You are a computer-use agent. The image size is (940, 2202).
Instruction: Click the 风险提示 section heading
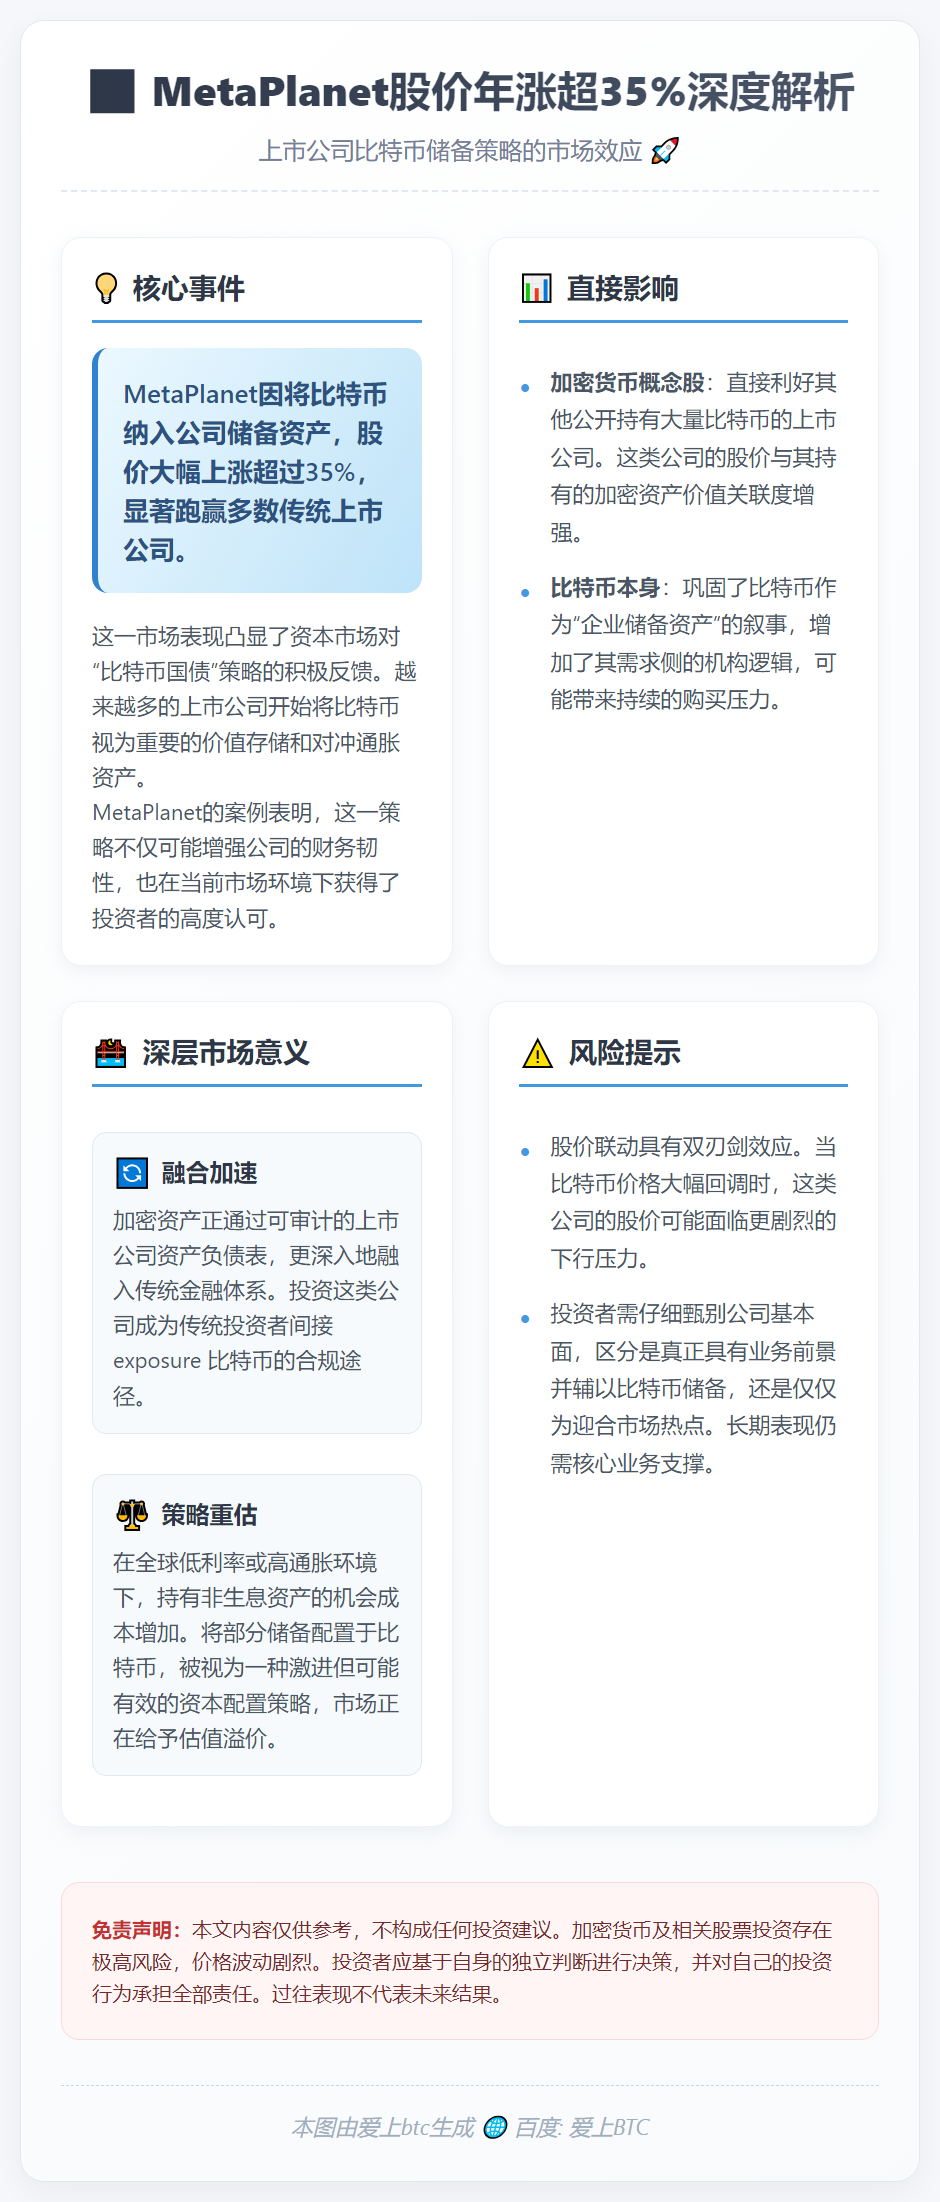click(x=624, y=1053)
